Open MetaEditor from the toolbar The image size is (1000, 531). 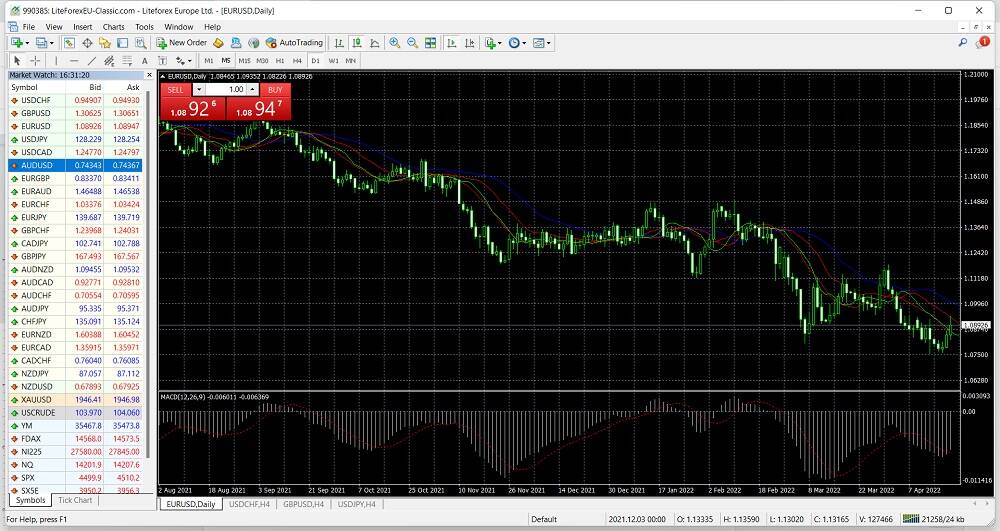coord(218,43)
